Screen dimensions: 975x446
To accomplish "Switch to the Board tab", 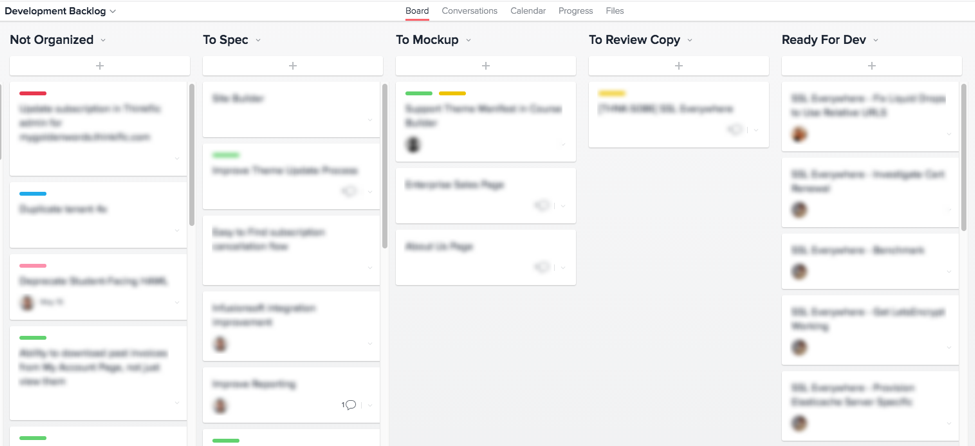I will point(417,11).
